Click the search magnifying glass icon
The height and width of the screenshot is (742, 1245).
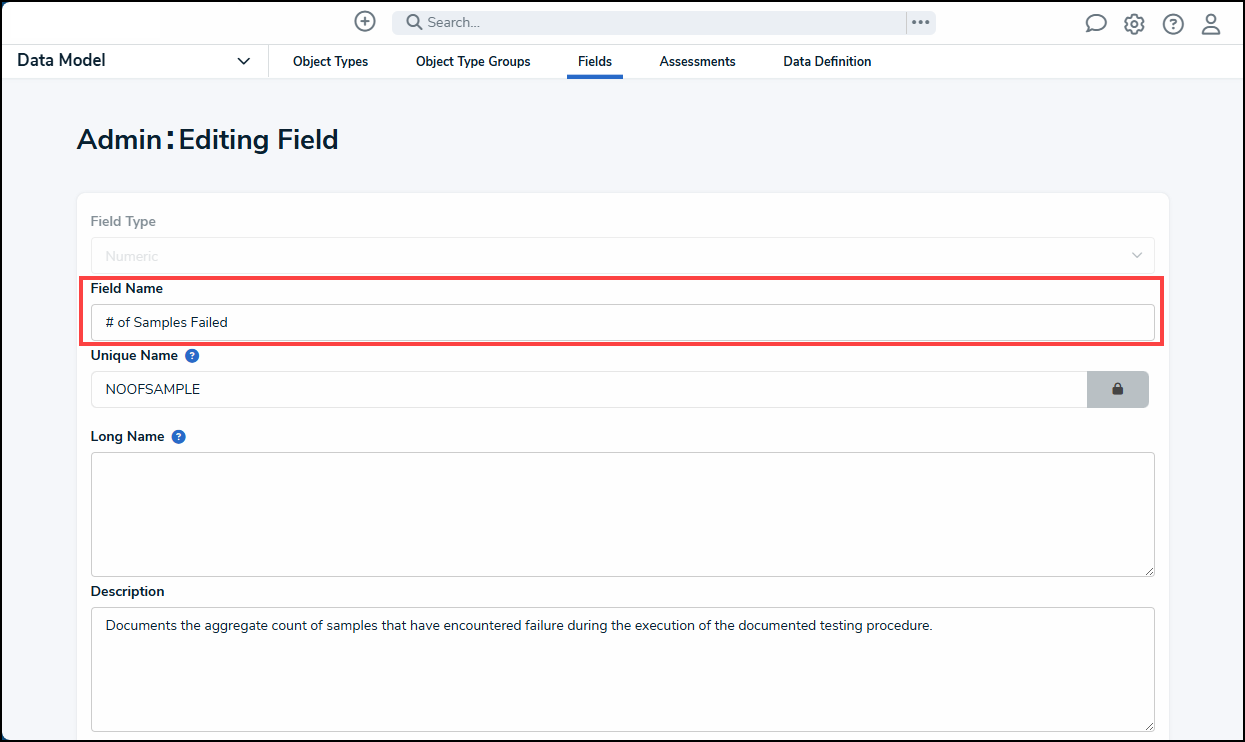pos(413,22)
